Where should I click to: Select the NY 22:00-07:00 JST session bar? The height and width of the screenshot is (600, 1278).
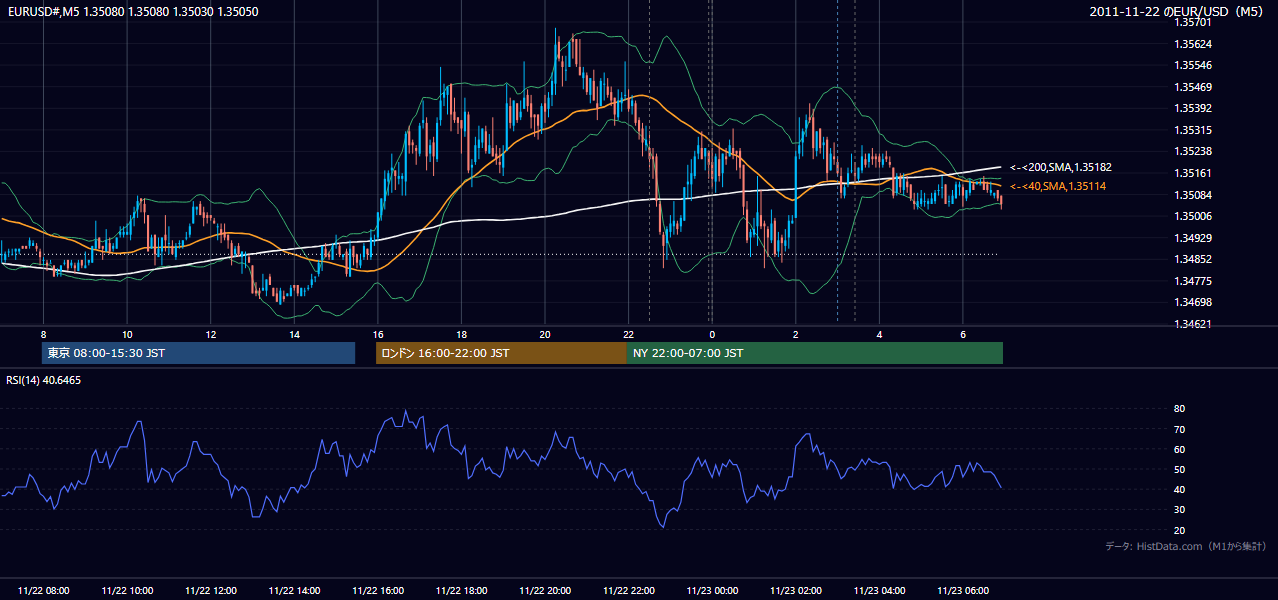point(815,353)
